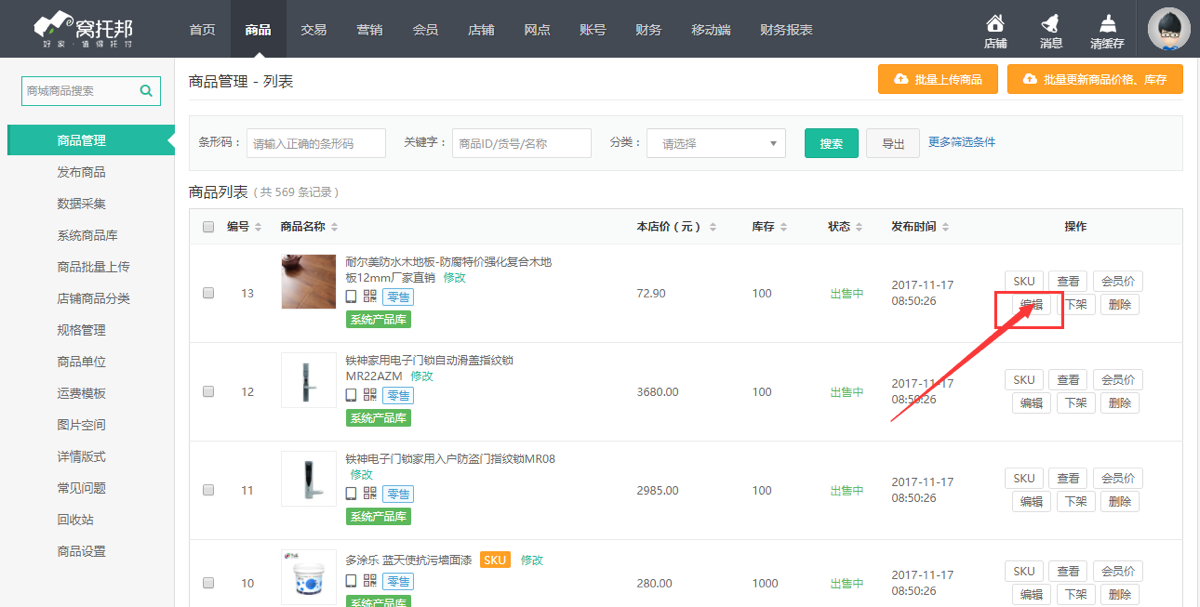Screen dimensions: 1200x607
Task: Open the user avatar at top right
Action: pos(1168,29)
